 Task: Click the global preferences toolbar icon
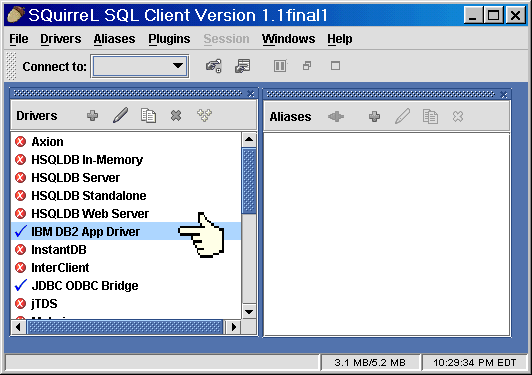(214, 66)
